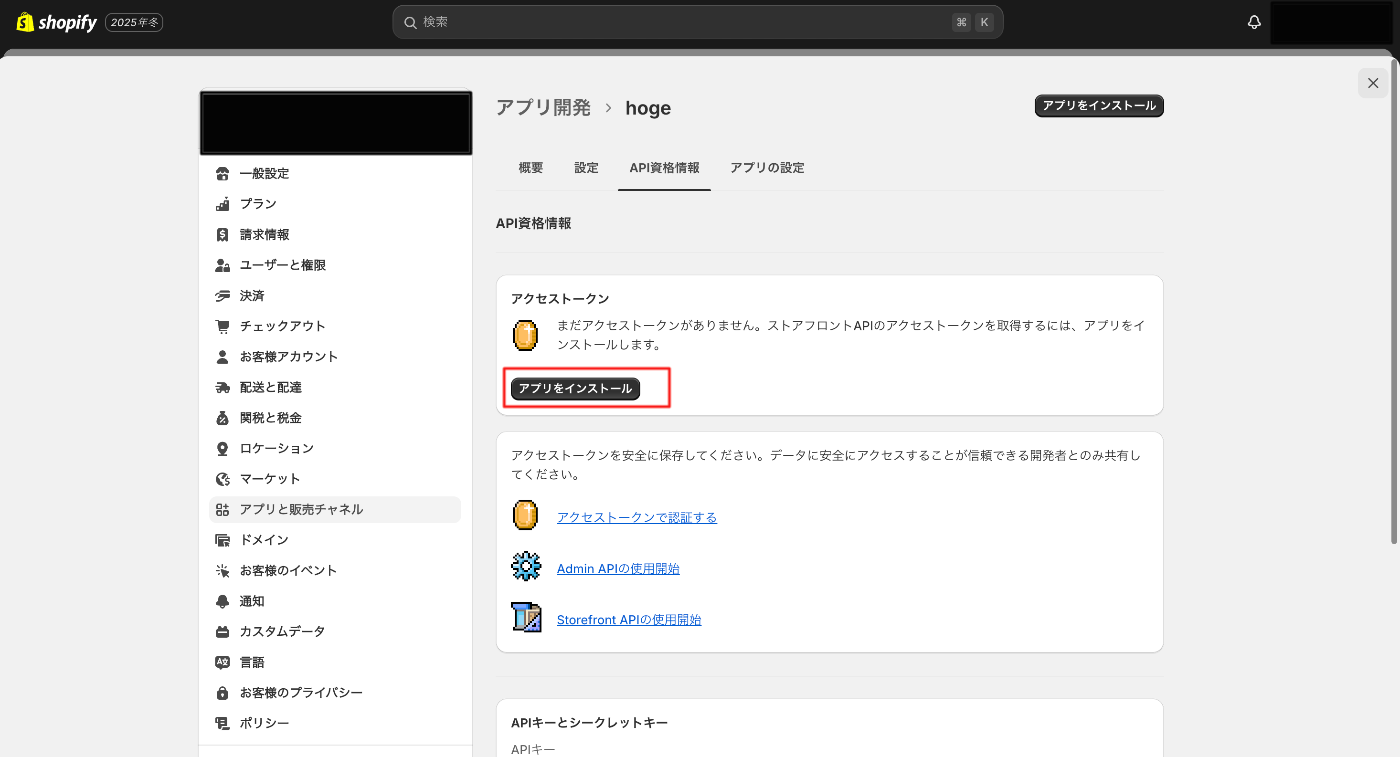Screen dimensions: 1400x757
Task: Click the カスタムデータ icon
Action: (223, 632)
